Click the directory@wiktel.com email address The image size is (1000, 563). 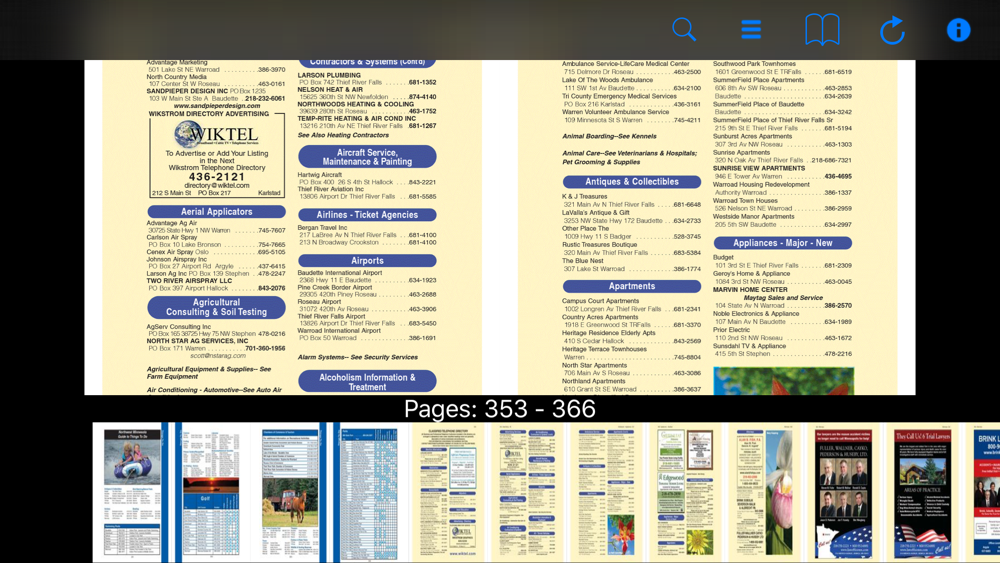(x=217, y=186)
